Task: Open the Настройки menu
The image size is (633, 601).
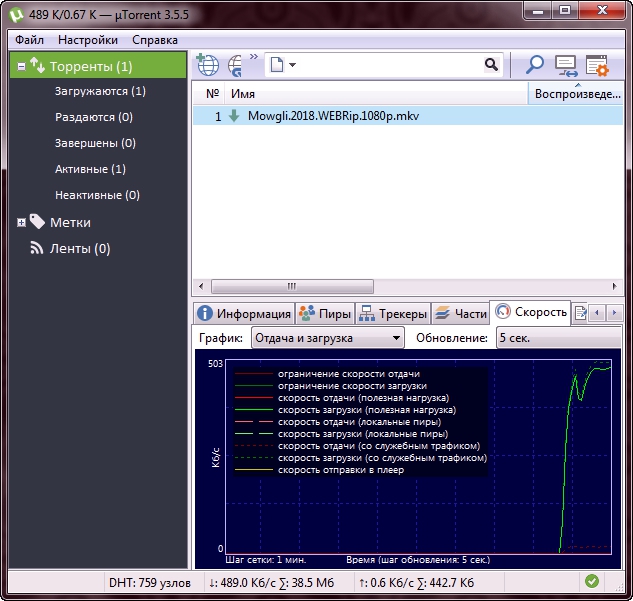Action: pyautogui.click(x=88, y=40)
